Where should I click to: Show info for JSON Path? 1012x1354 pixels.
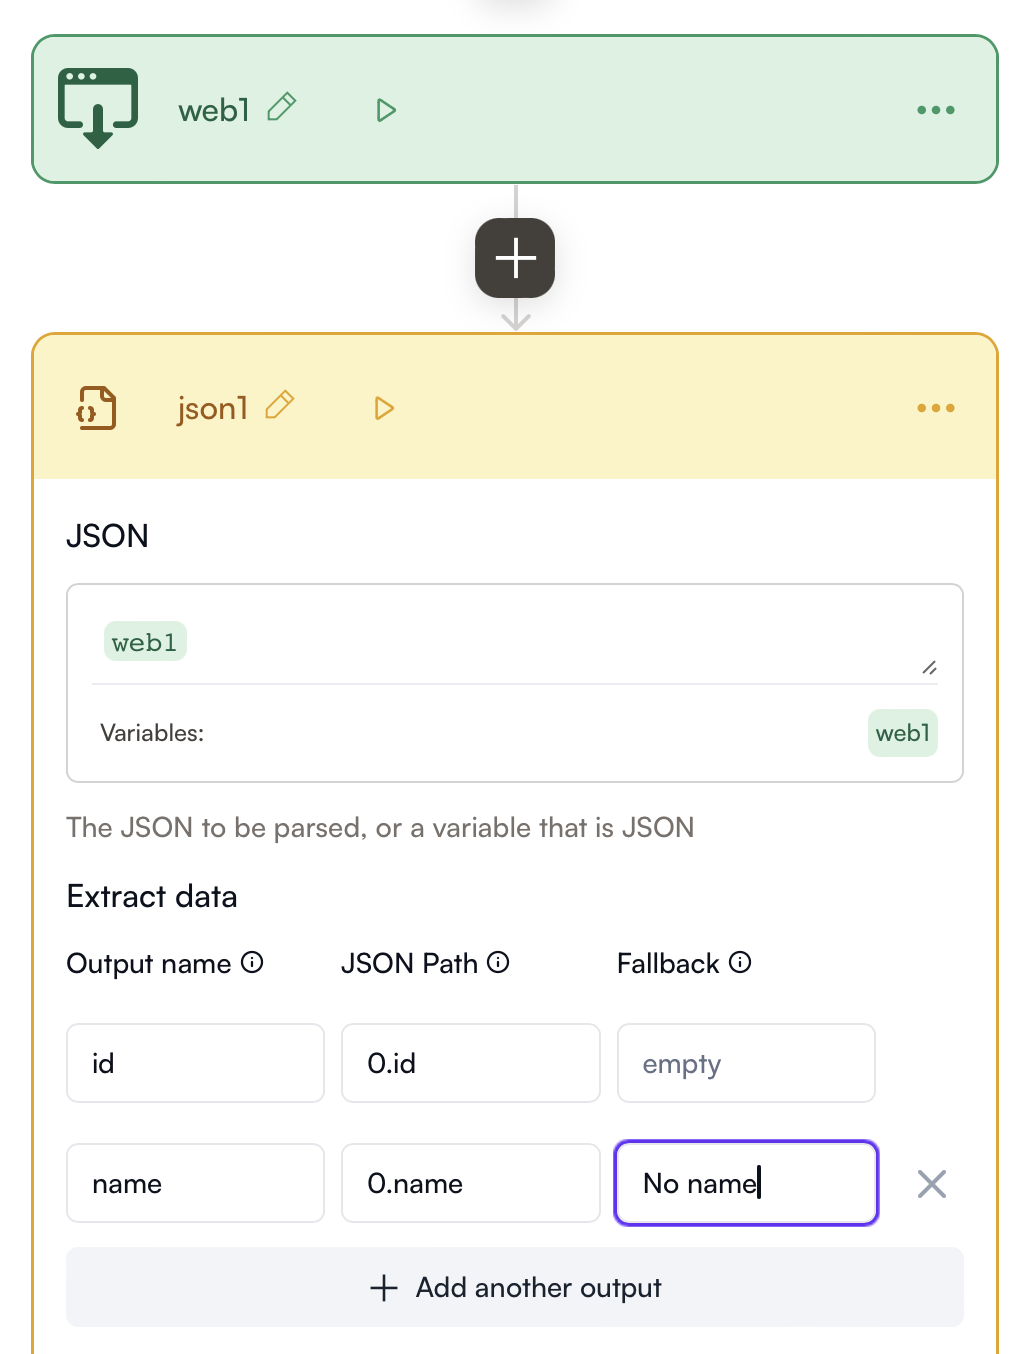pyautogui.click(x=498, y=962)
